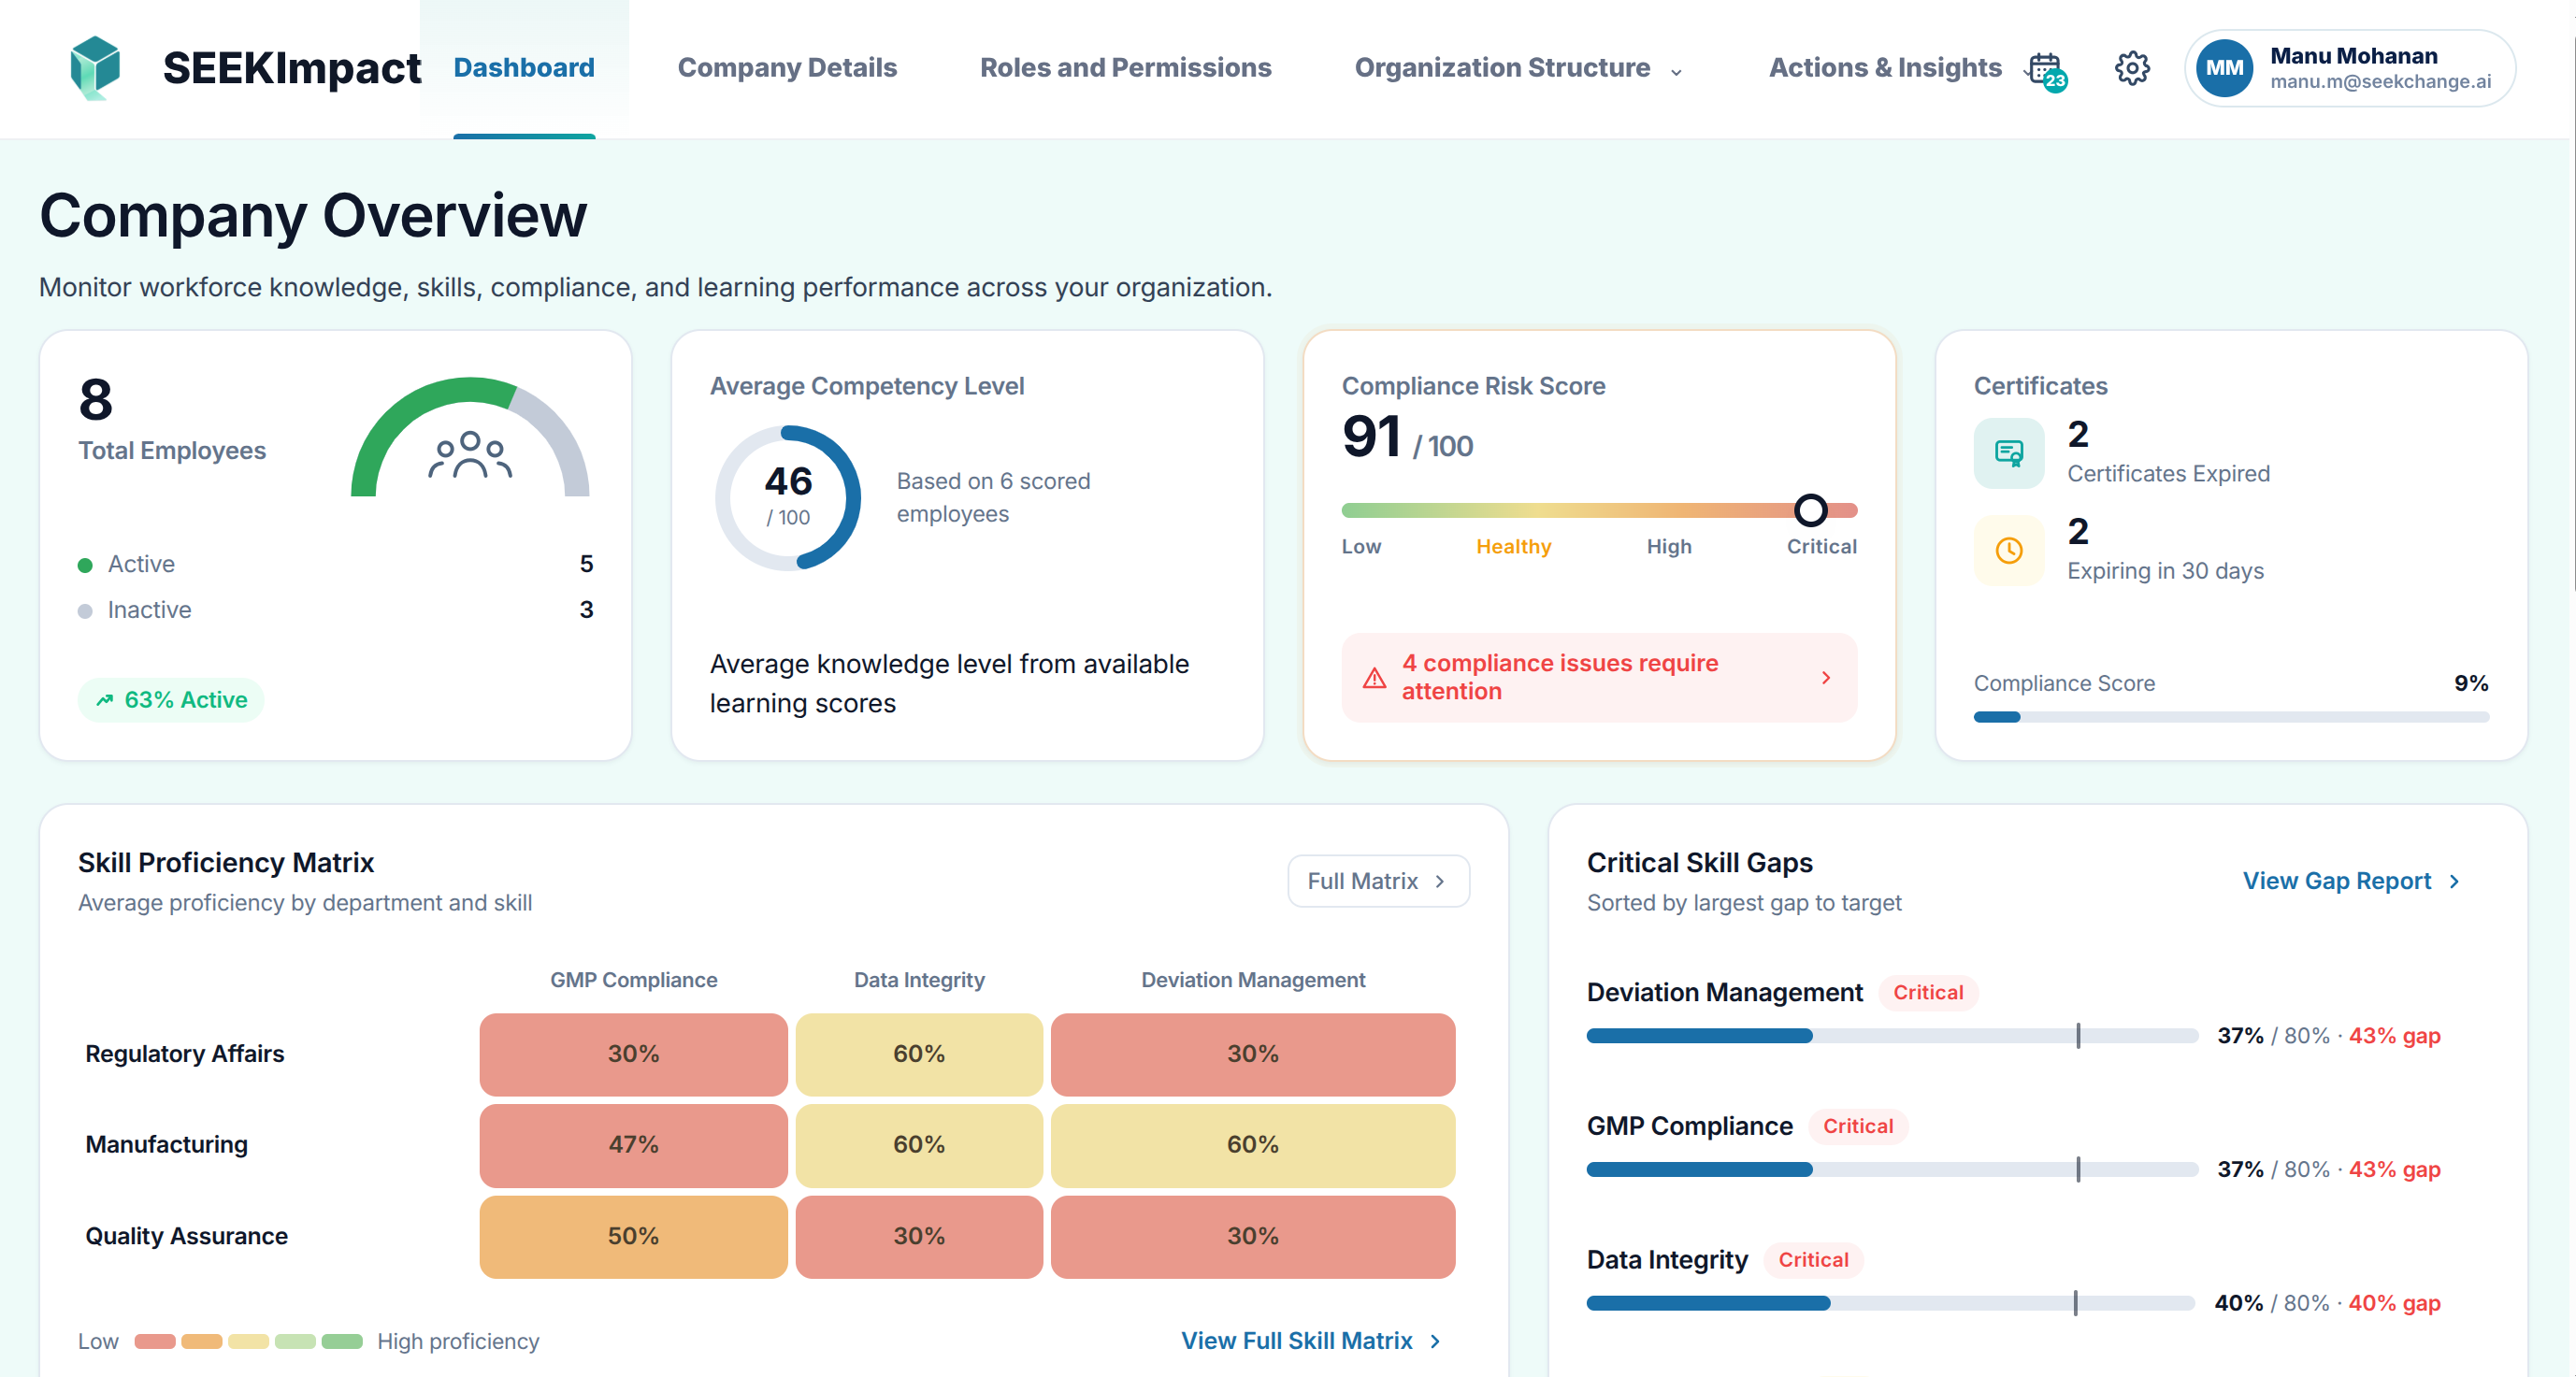Screen dimensions: 2576x1377
Task: Click the Company Overview heading
Action: coord(313,216)
